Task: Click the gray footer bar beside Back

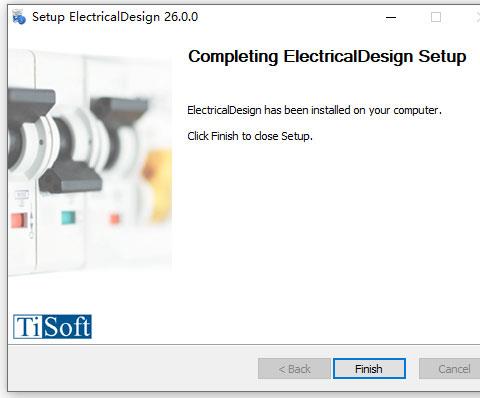Action: coord(133,369)
